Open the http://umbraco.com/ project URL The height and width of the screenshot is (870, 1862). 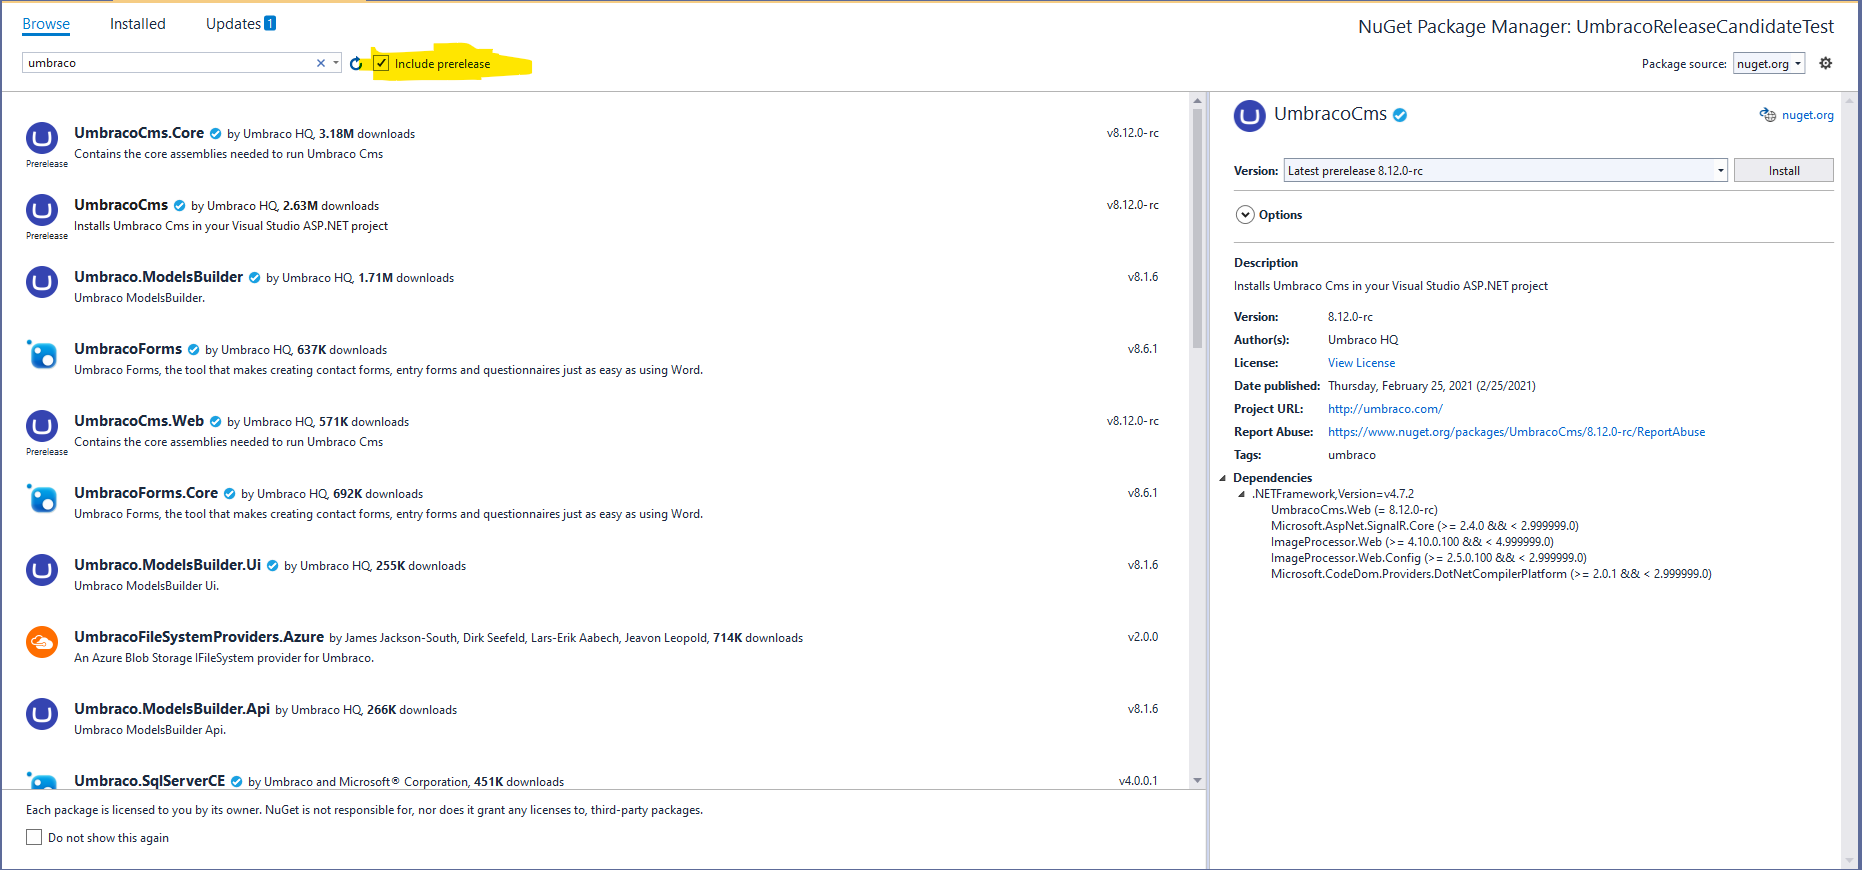1385,409
